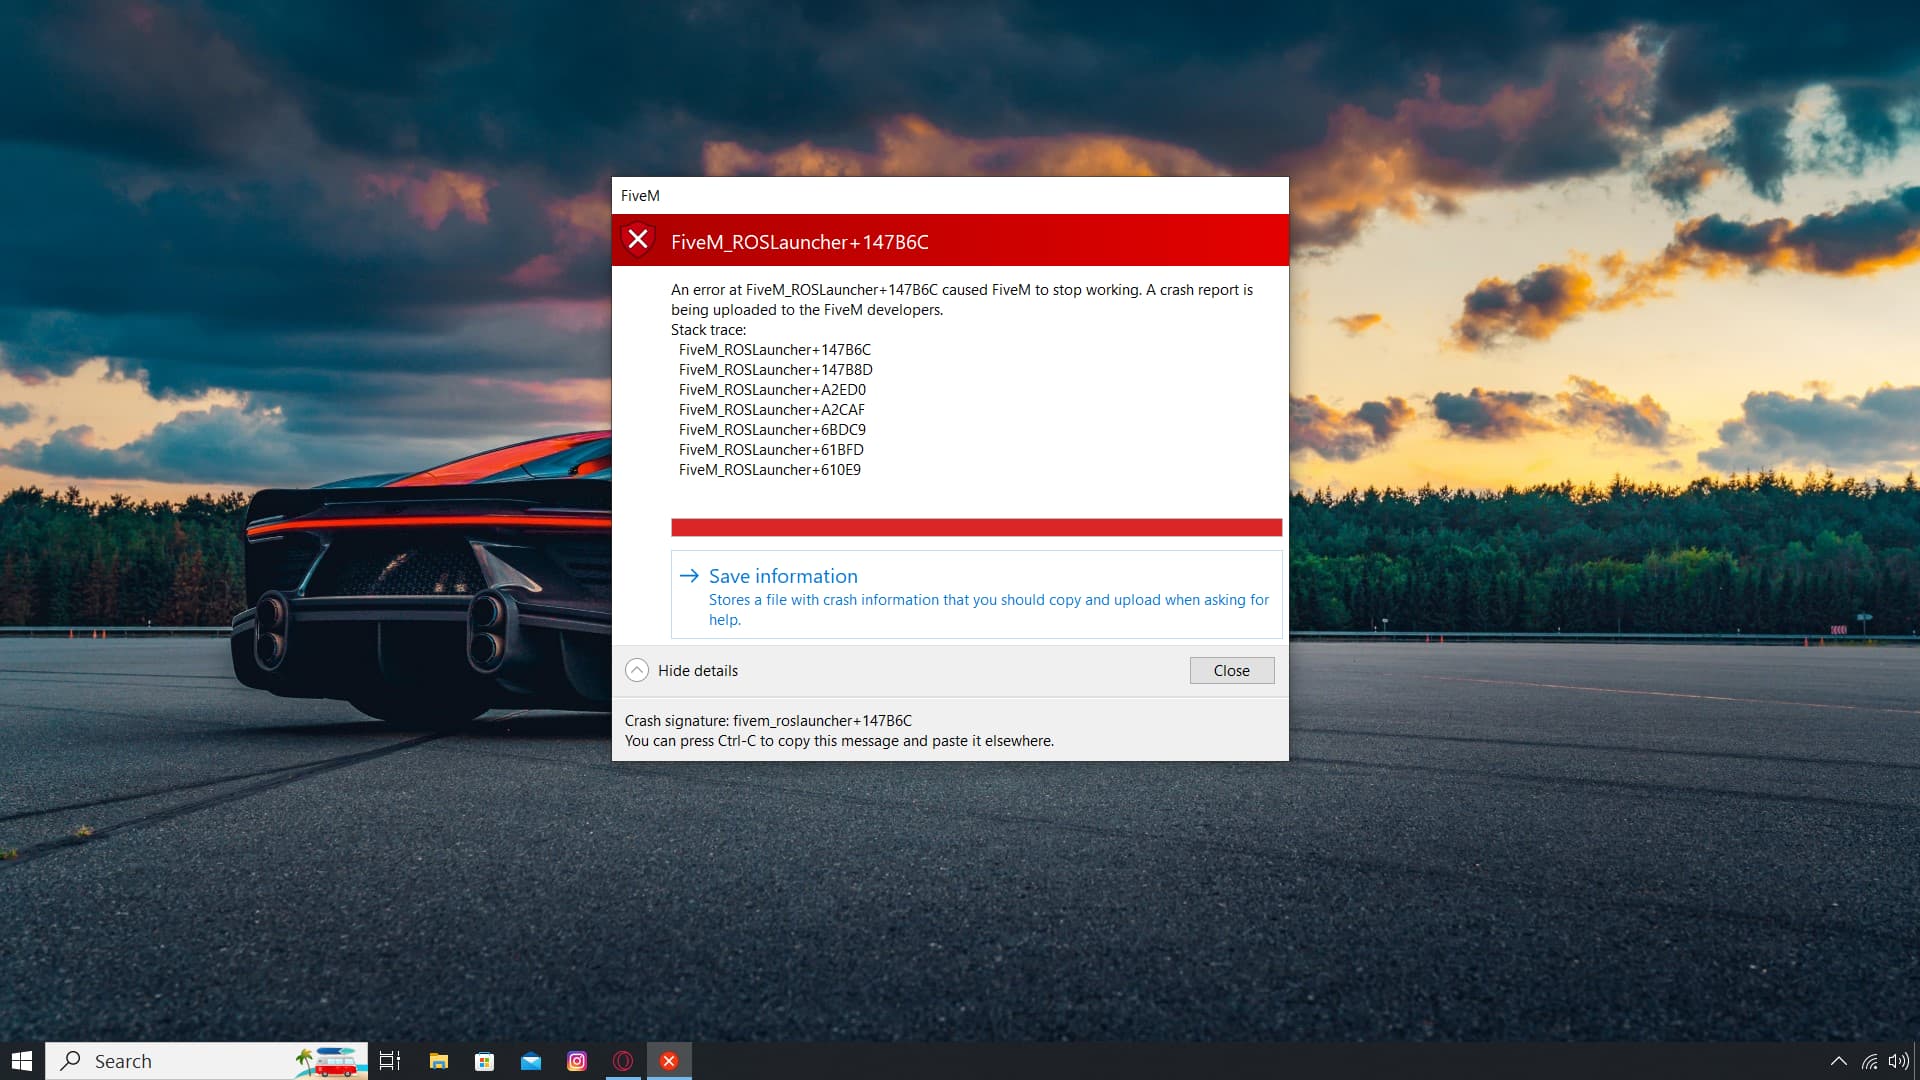Screen dimensions: 1920x1080
Task: Select the active FiveM taskbar icon
Action: coord(669,1061)
